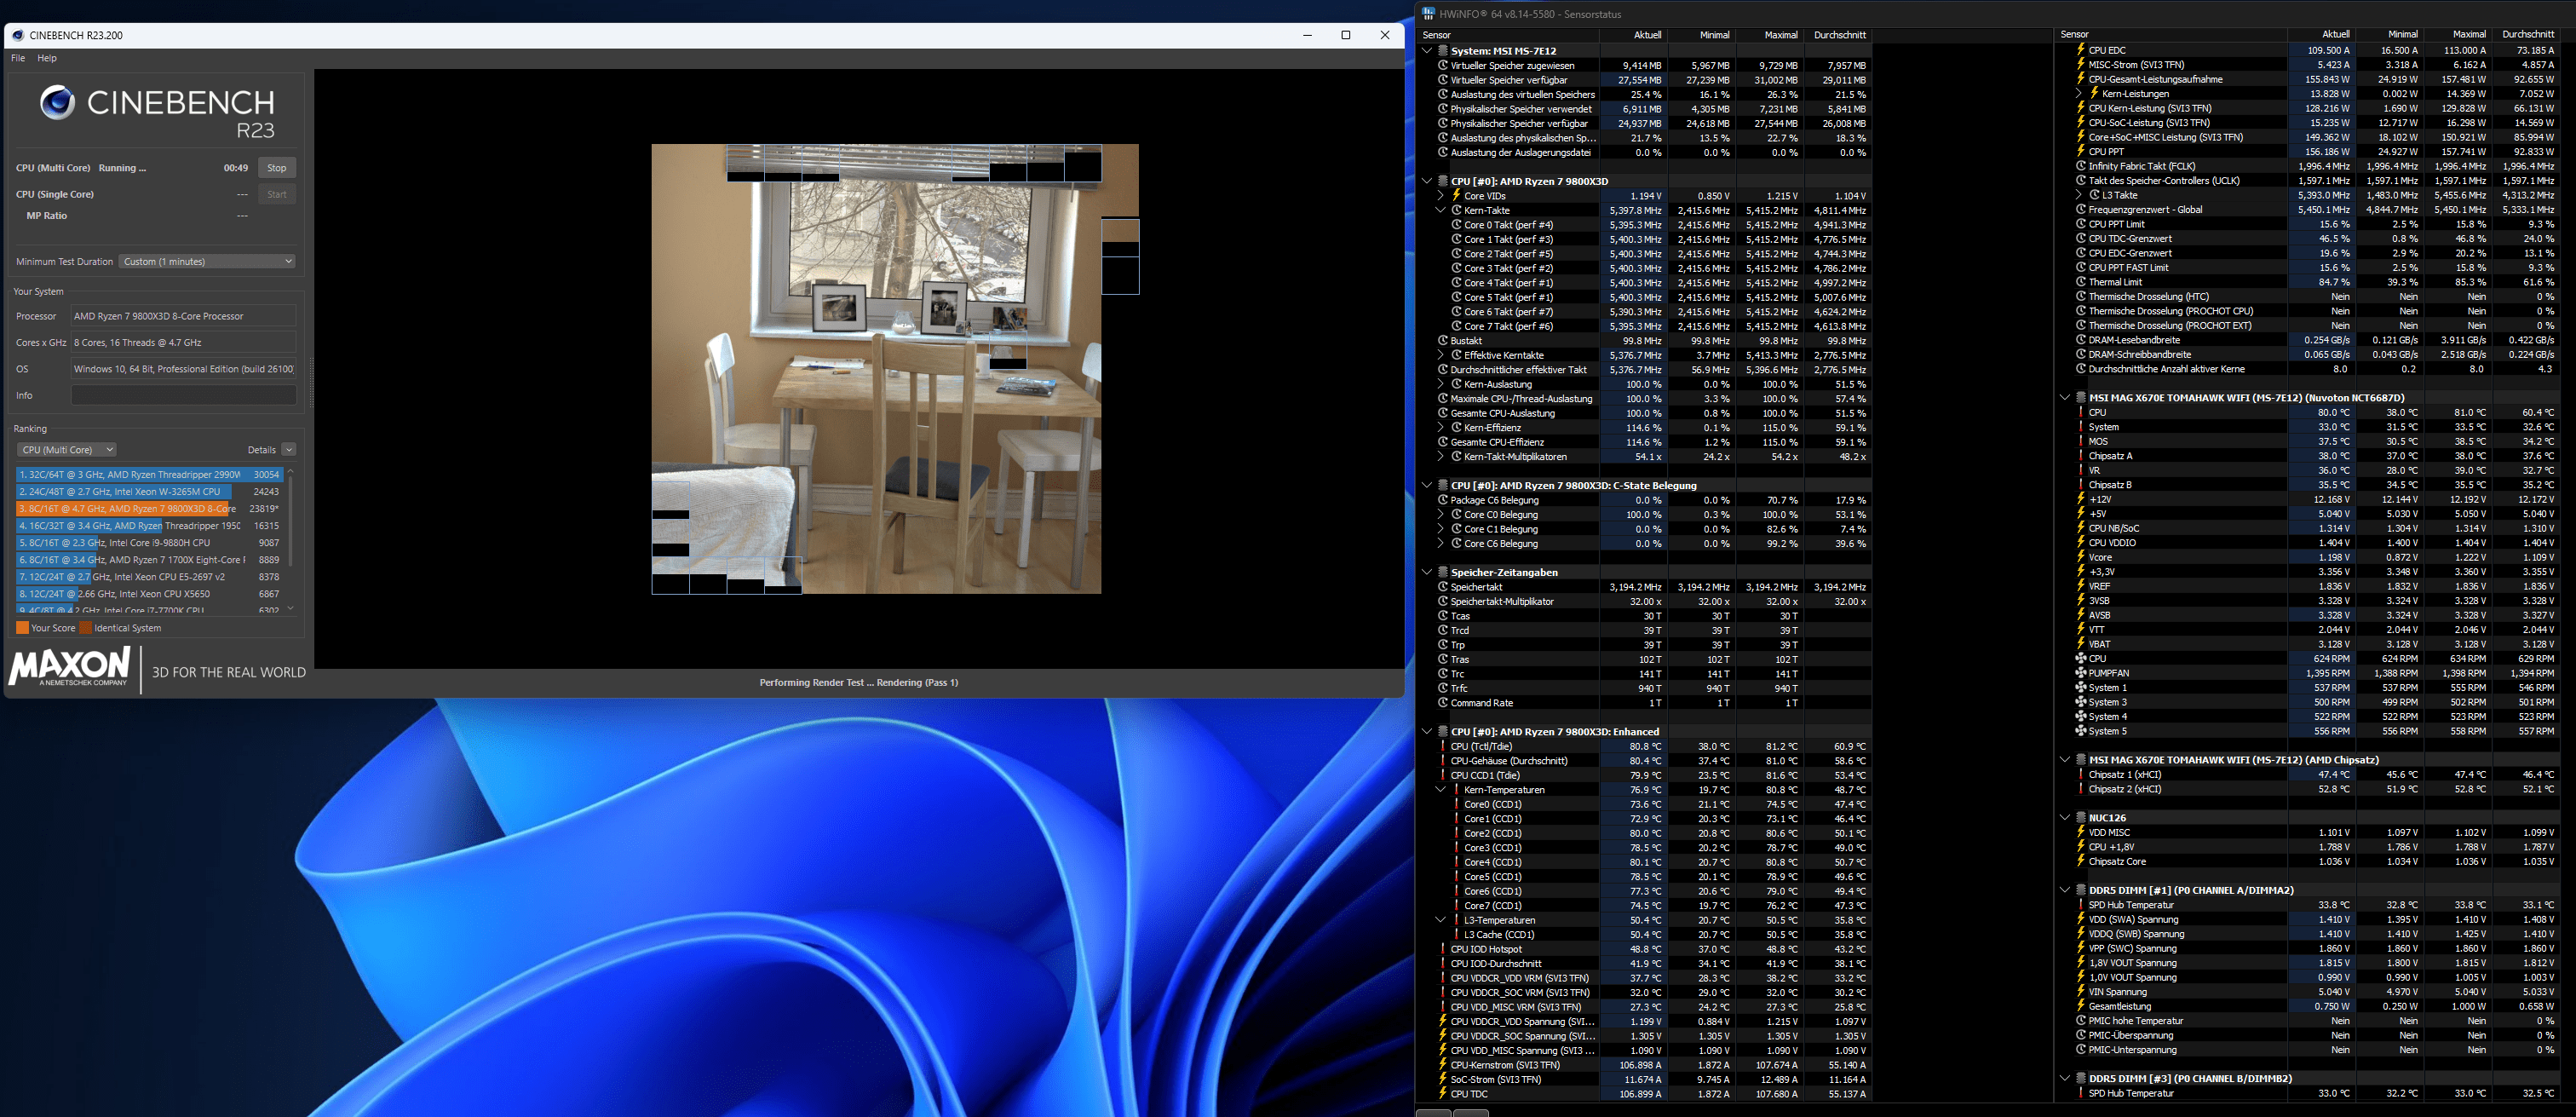Click the Maxon logo
Image resolution: width=2576 pixels, height=1117 pixels.
click(x=69, y=667)
